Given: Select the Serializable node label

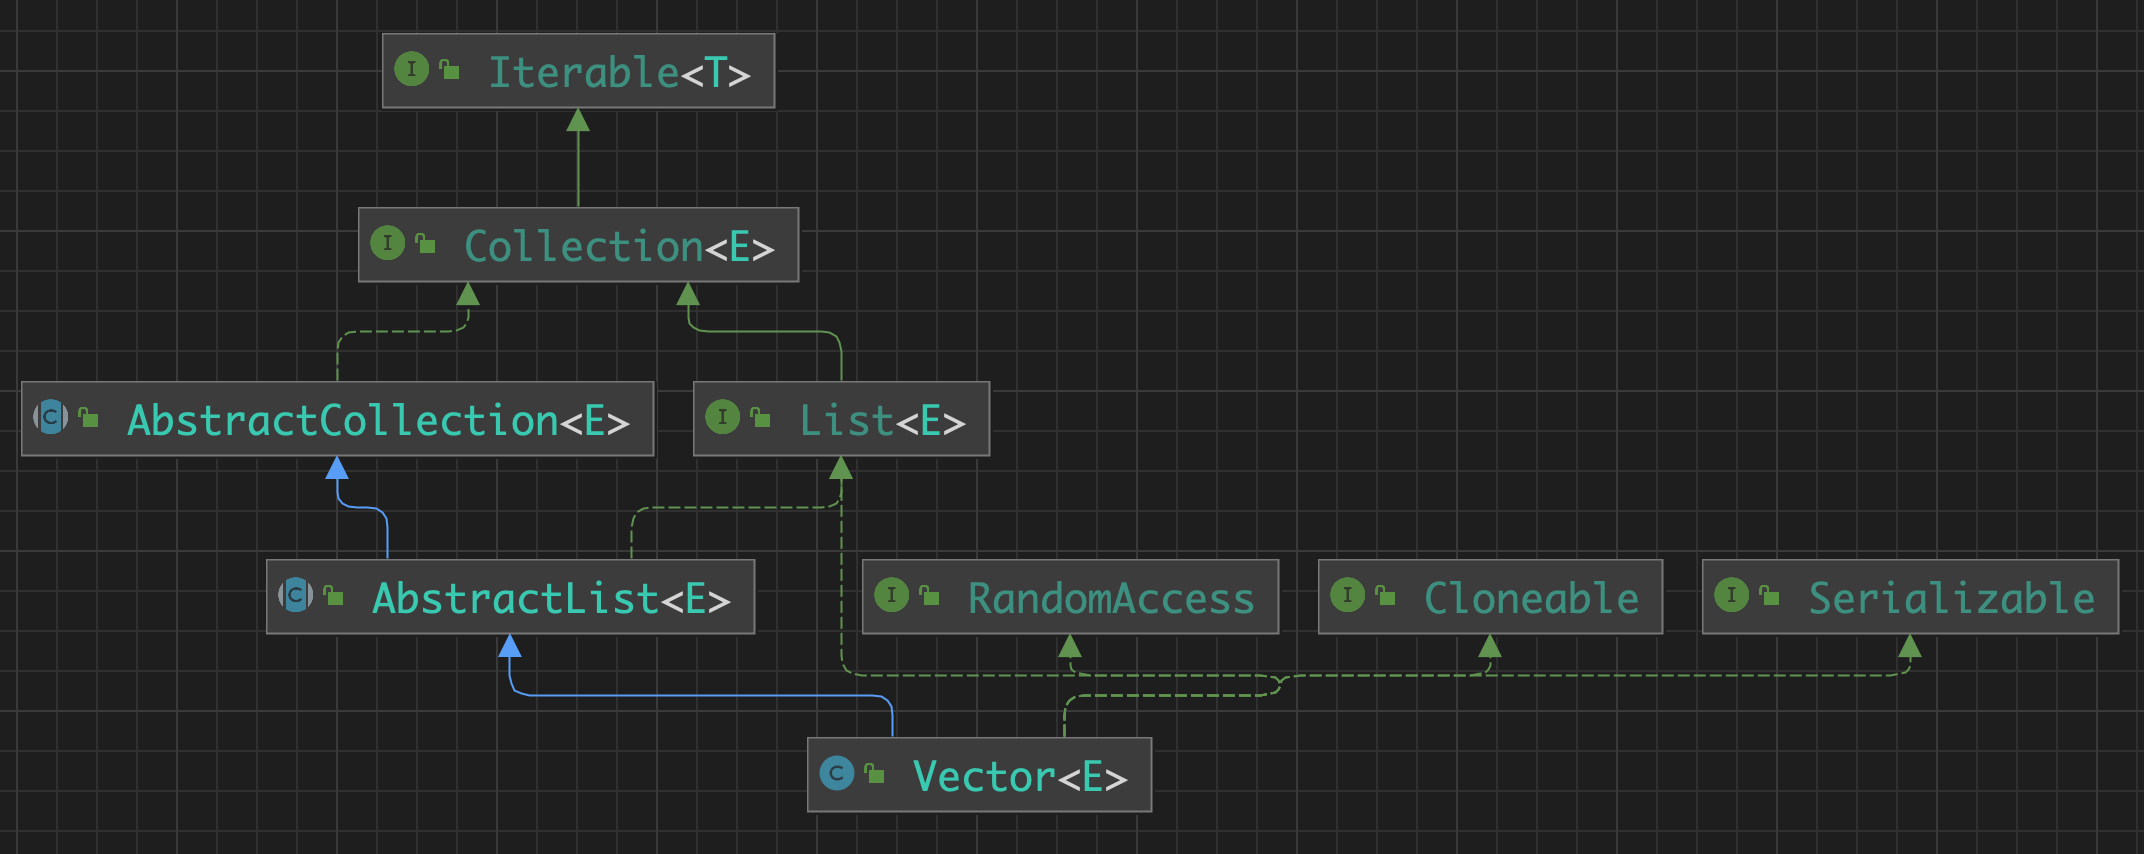Looking at the screenshot, I should pyautogui.click(x=1951, y=598).
